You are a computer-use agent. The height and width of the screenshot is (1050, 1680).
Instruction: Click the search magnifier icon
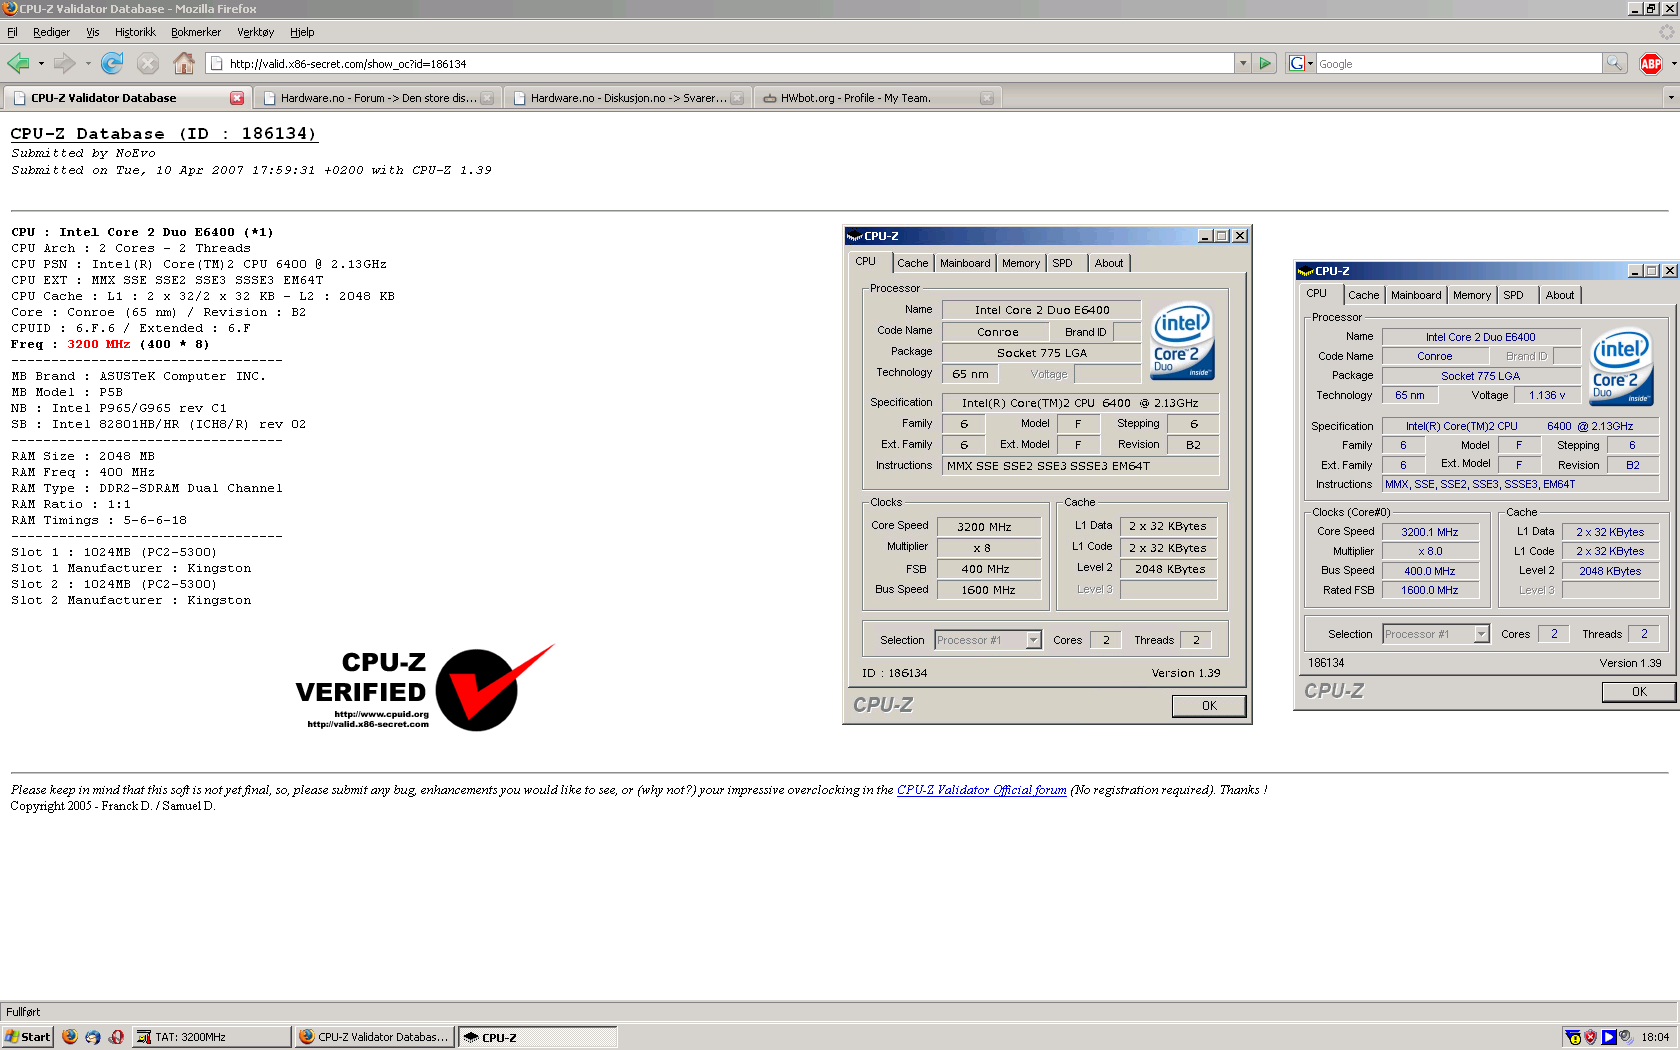point(1614,63)
